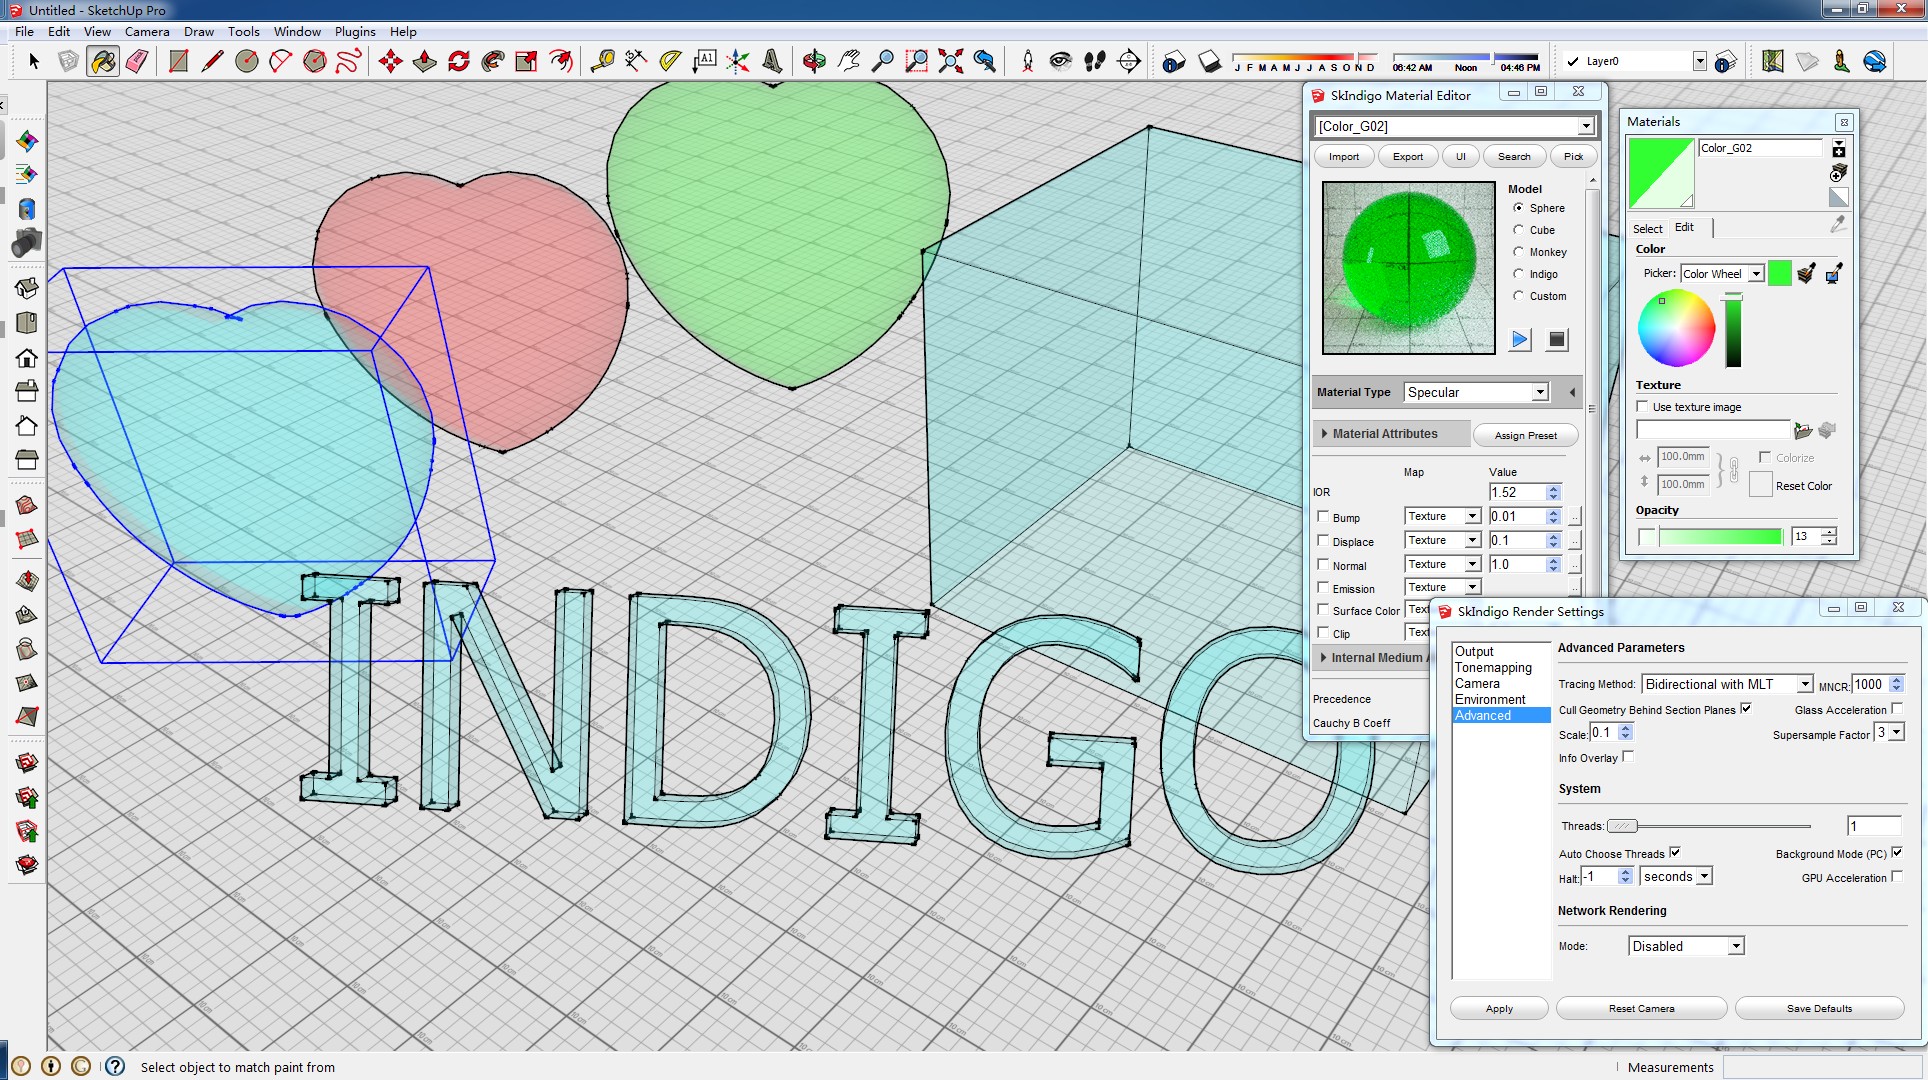Tick the Emission checkbox

1323,588
